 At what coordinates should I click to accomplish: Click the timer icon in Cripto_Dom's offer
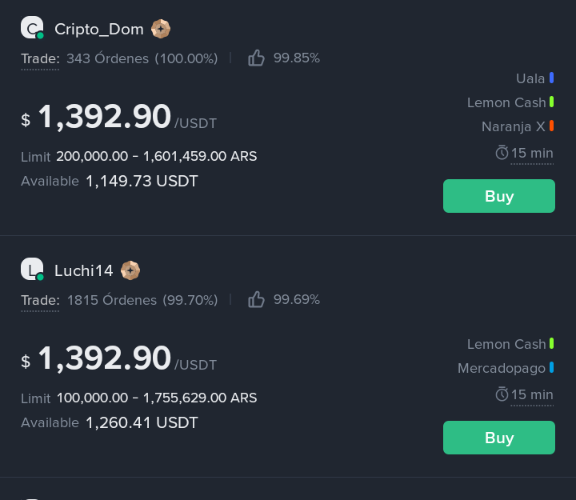pos(502,152)
